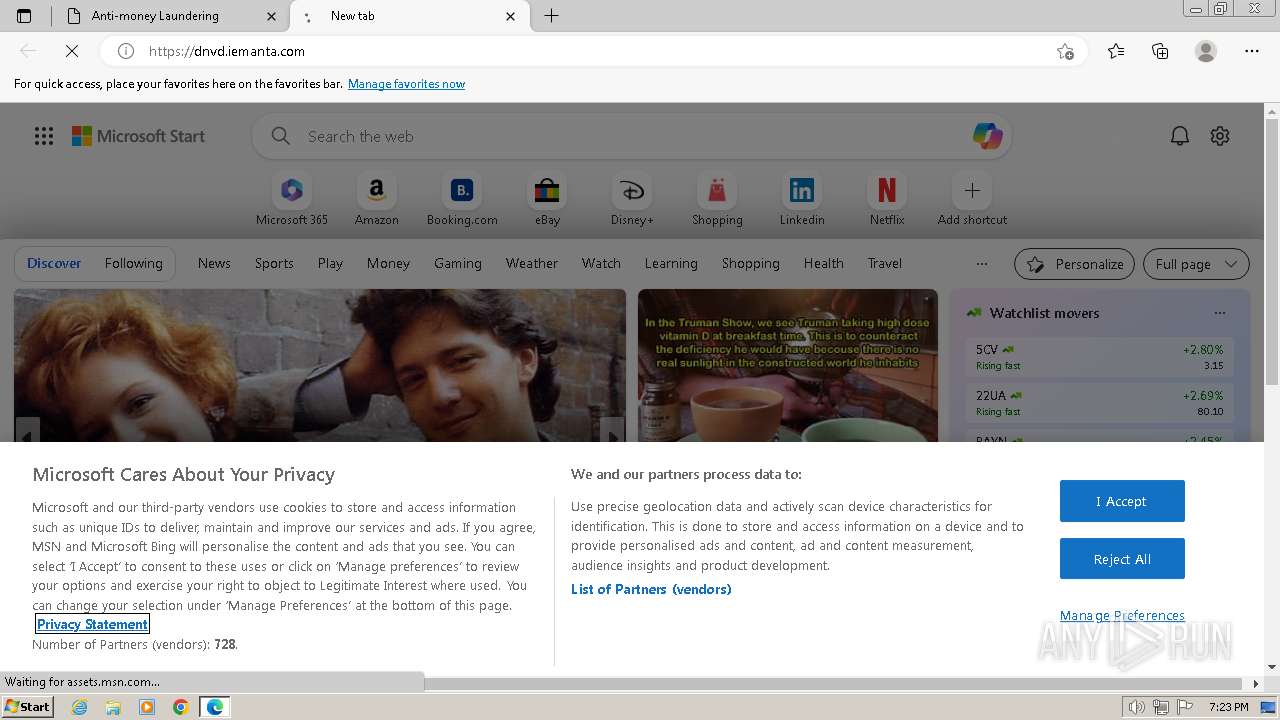The height and width of the screenshot is (720, 1280).
Task: Open the Privacy Statement link
Action: 92,624
